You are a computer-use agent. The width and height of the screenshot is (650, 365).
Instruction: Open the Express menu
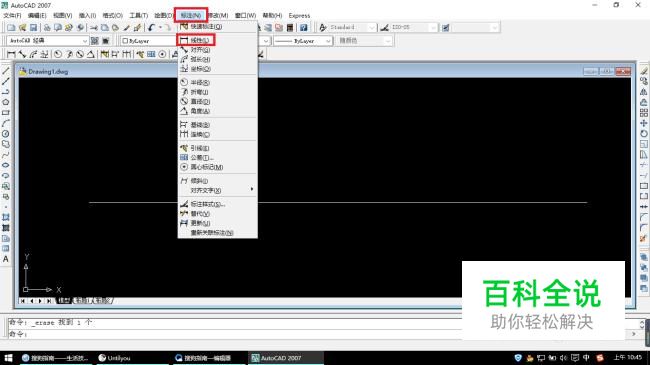pos(299,15)
